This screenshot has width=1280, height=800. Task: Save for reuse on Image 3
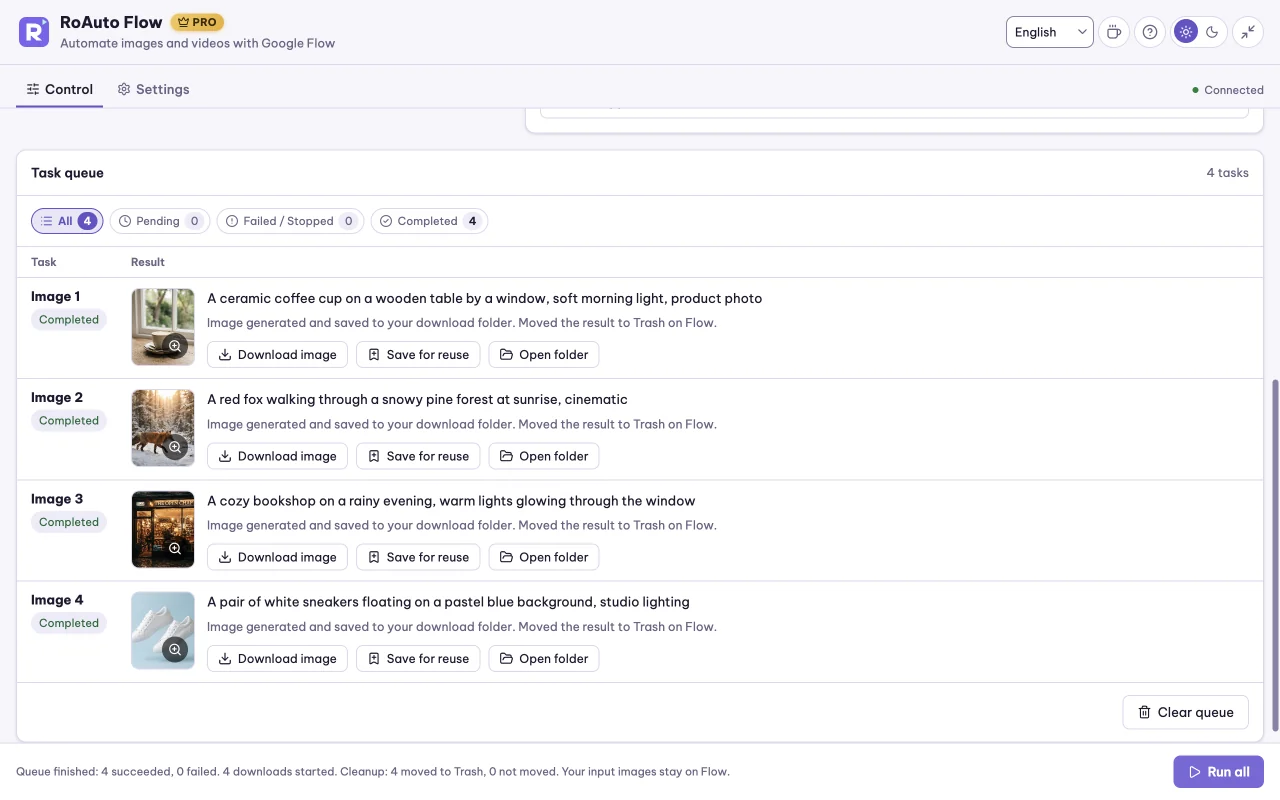(418, 557)
